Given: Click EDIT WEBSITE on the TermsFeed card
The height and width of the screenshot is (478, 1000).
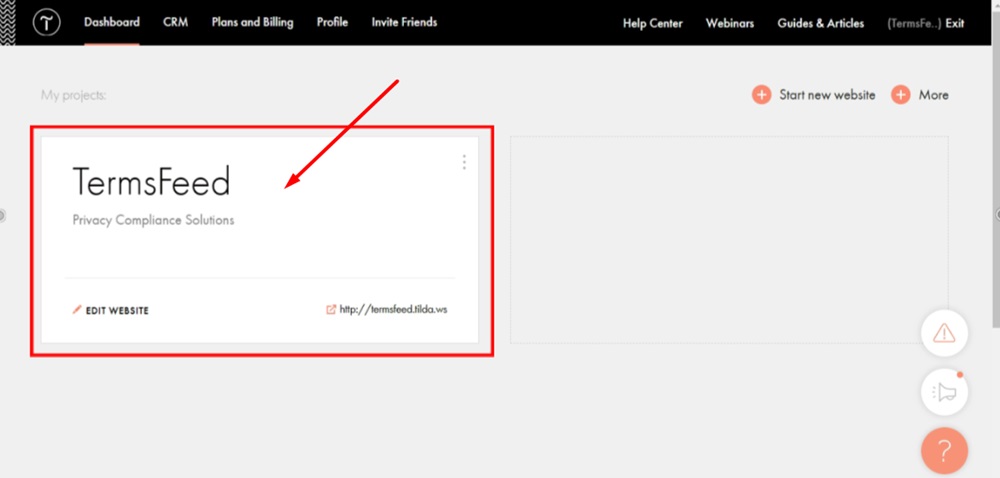Looking at the screenshot, I should point(117,311).
